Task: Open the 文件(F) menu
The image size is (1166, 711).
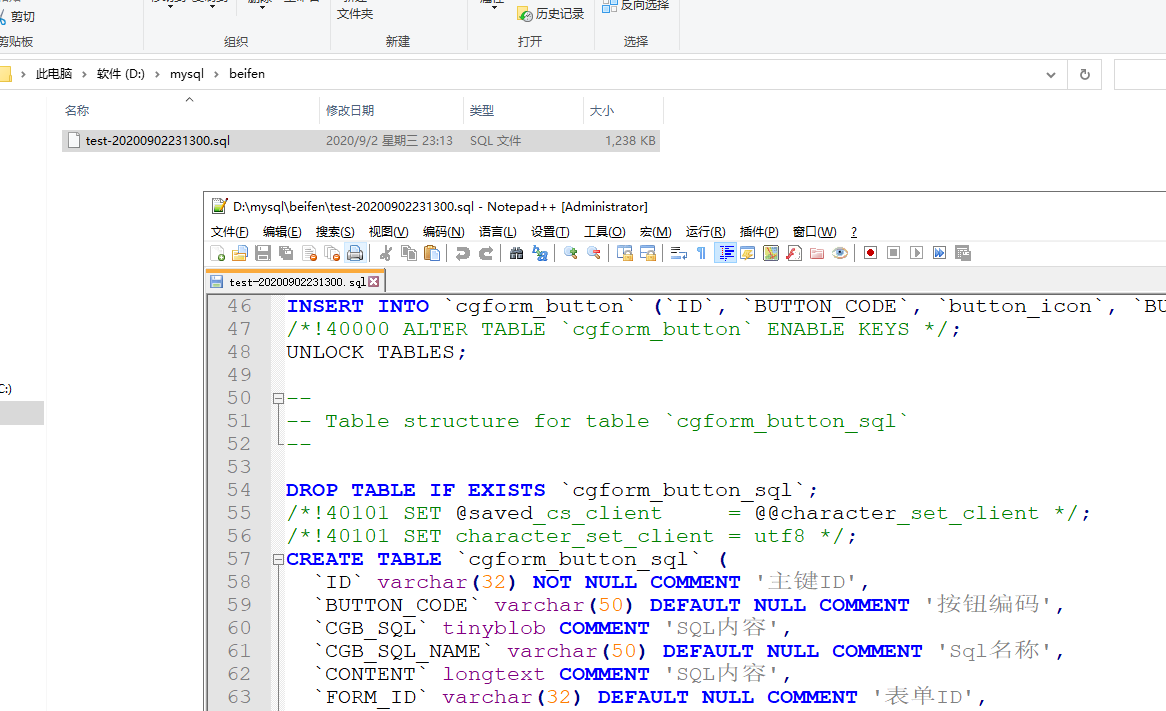Action: point(229,232)
